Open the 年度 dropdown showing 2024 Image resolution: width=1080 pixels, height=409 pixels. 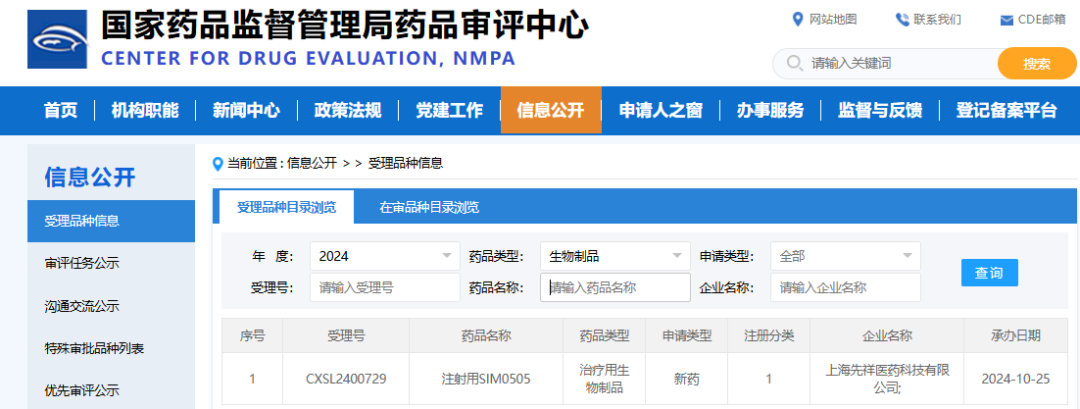(x=385, y=256)
